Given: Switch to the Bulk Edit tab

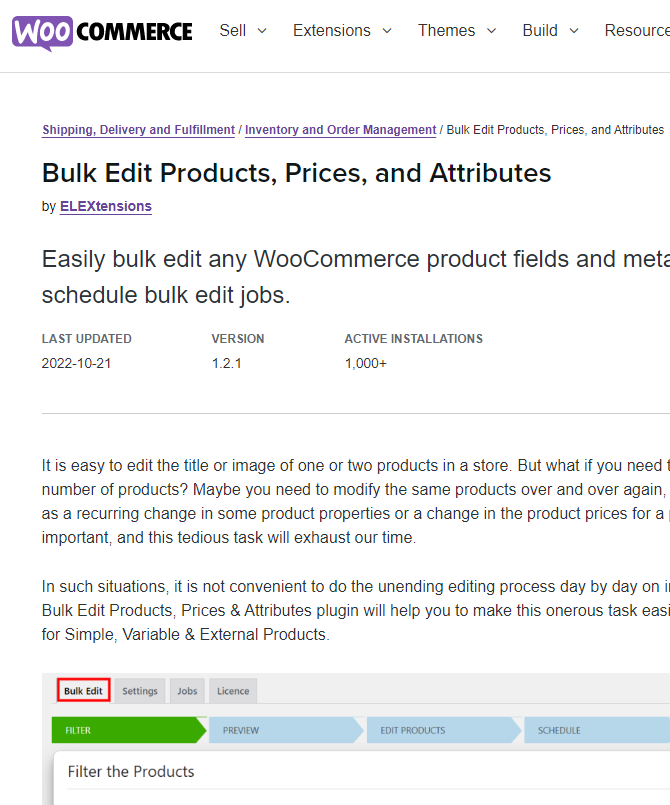Looking at the screenshot, I should [83, 690].
